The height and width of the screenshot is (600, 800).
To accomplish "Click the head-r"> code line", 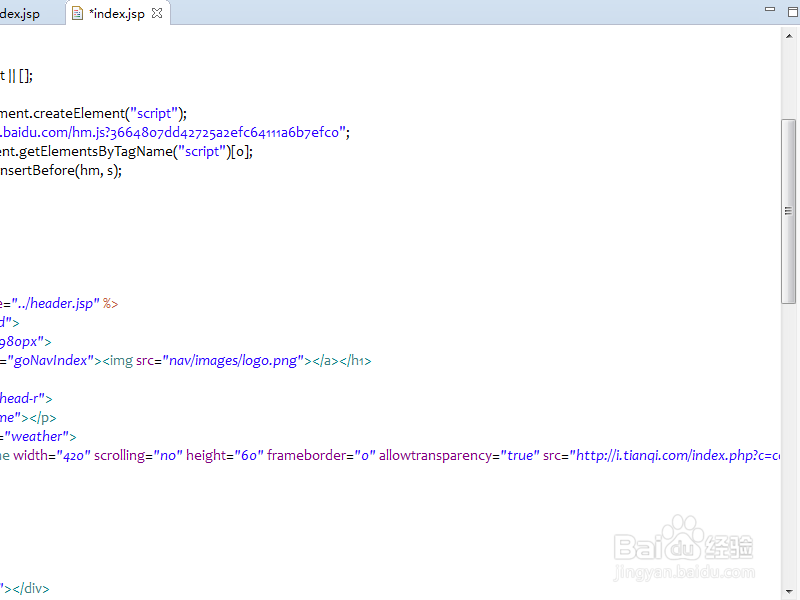I will 26,398.
